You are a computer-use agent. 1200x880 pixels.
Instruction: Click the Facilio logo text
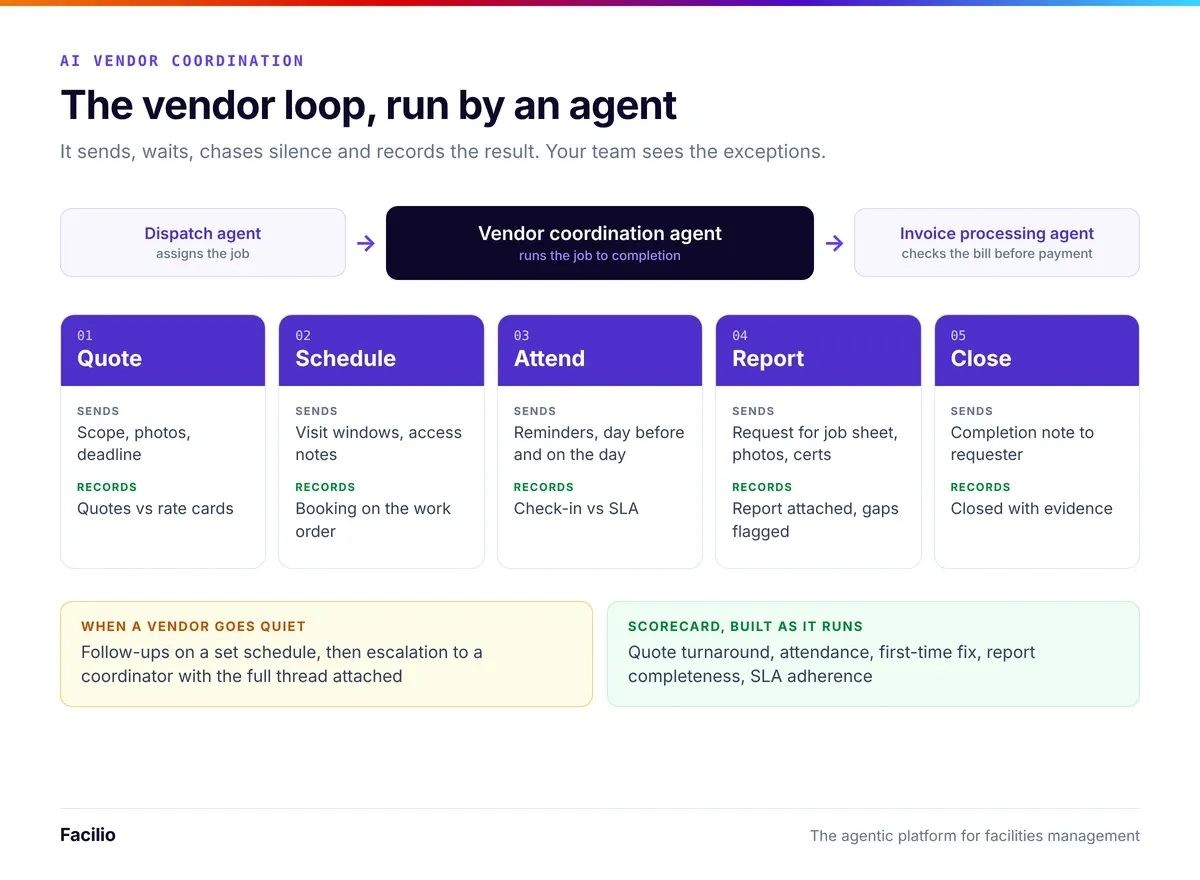(88, 834)
